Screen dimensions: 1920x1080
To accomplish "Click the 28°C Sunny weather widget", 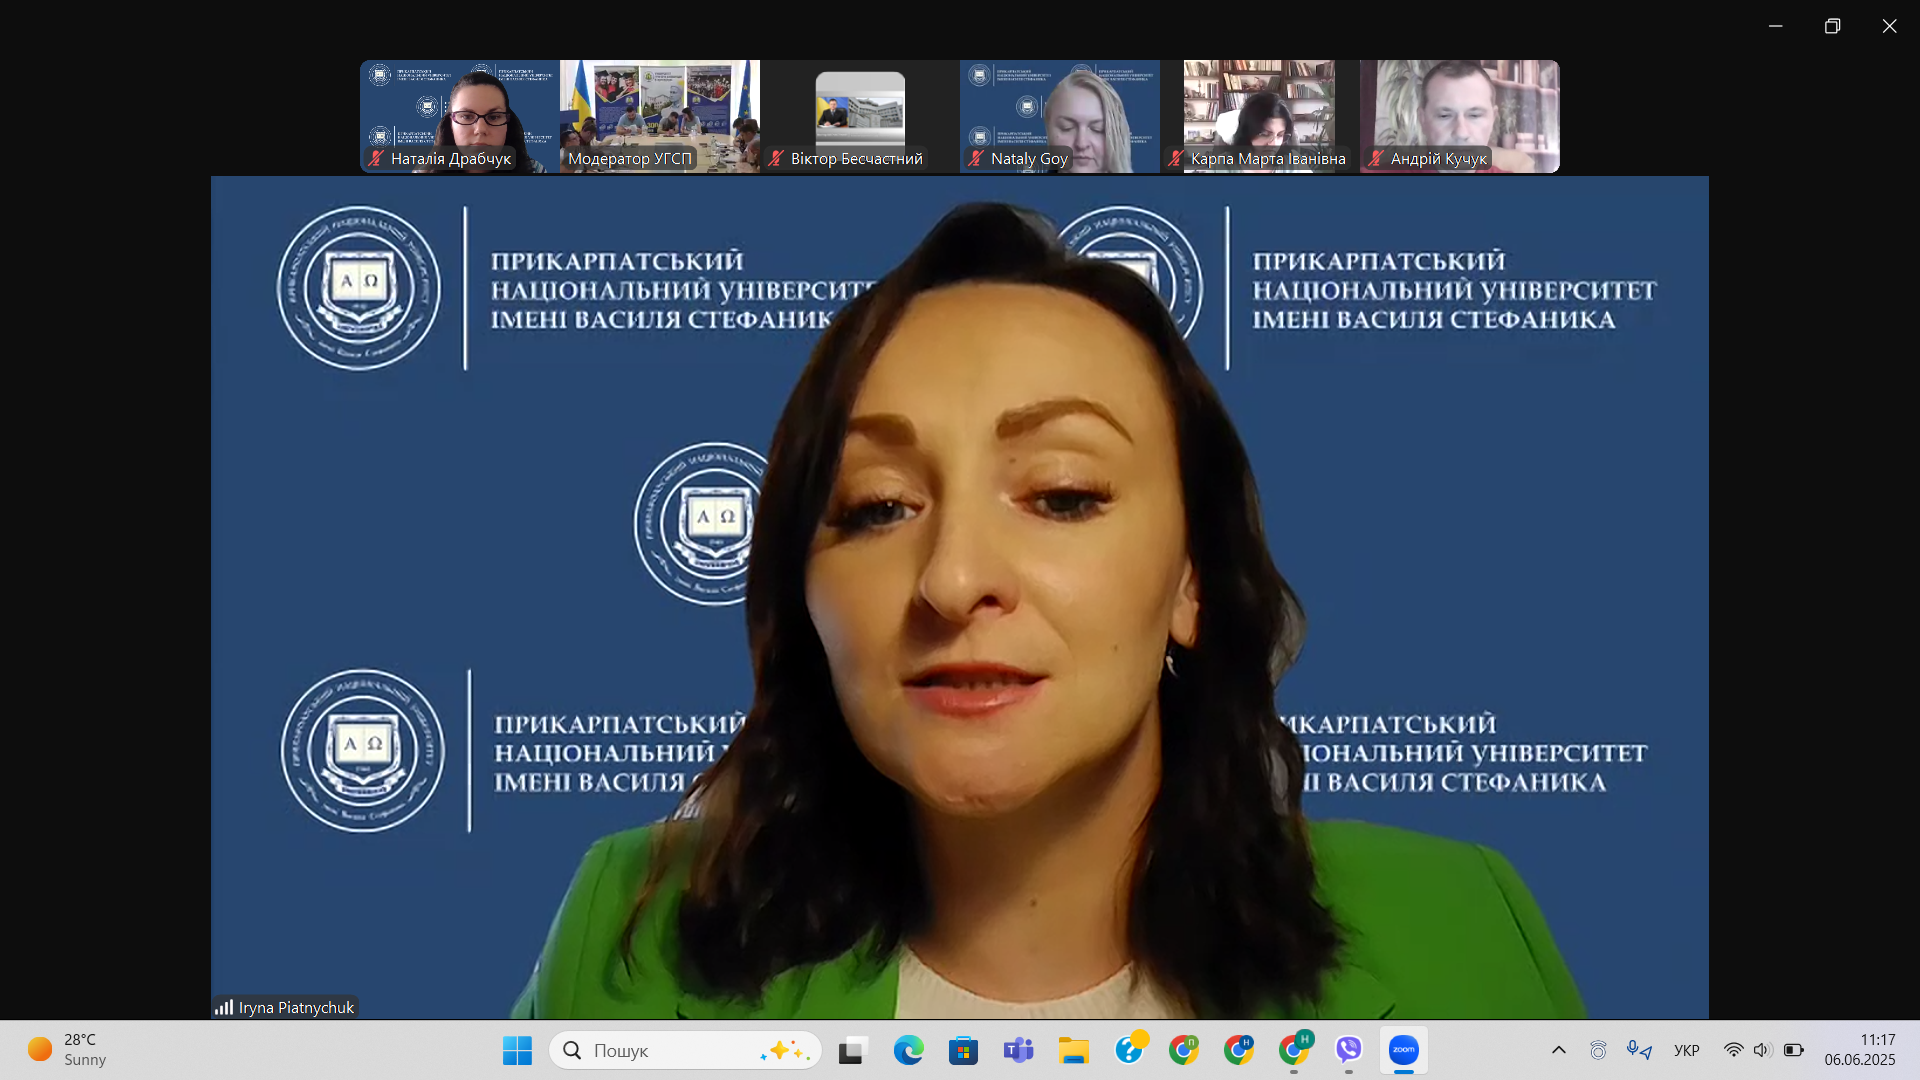I will coord(68,1050).
